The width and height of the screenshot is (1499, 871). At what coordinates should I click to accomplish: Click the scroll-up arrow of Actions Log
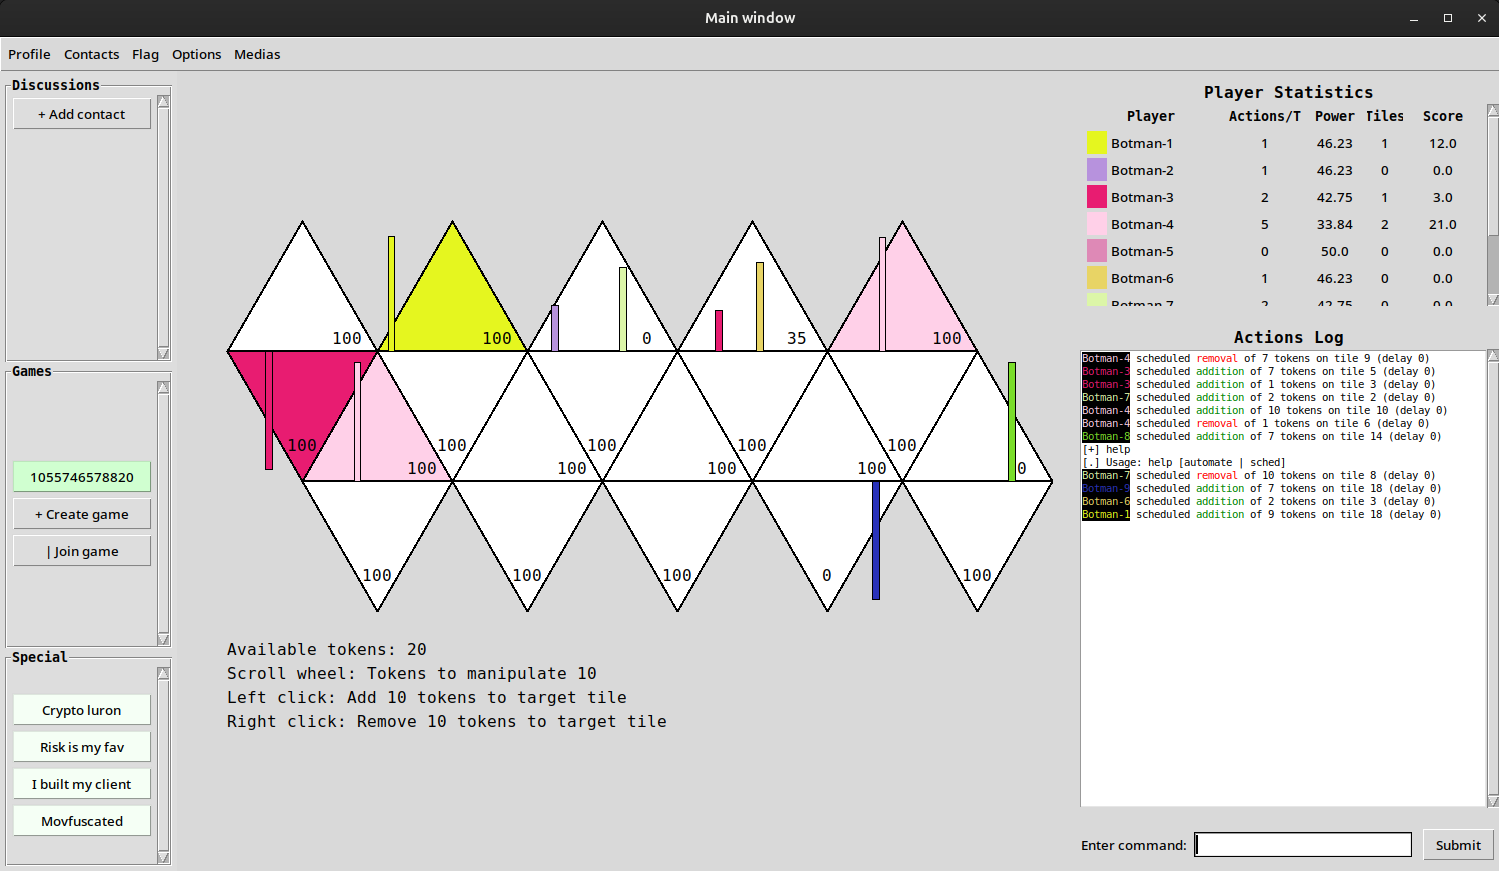point(1492,356)
